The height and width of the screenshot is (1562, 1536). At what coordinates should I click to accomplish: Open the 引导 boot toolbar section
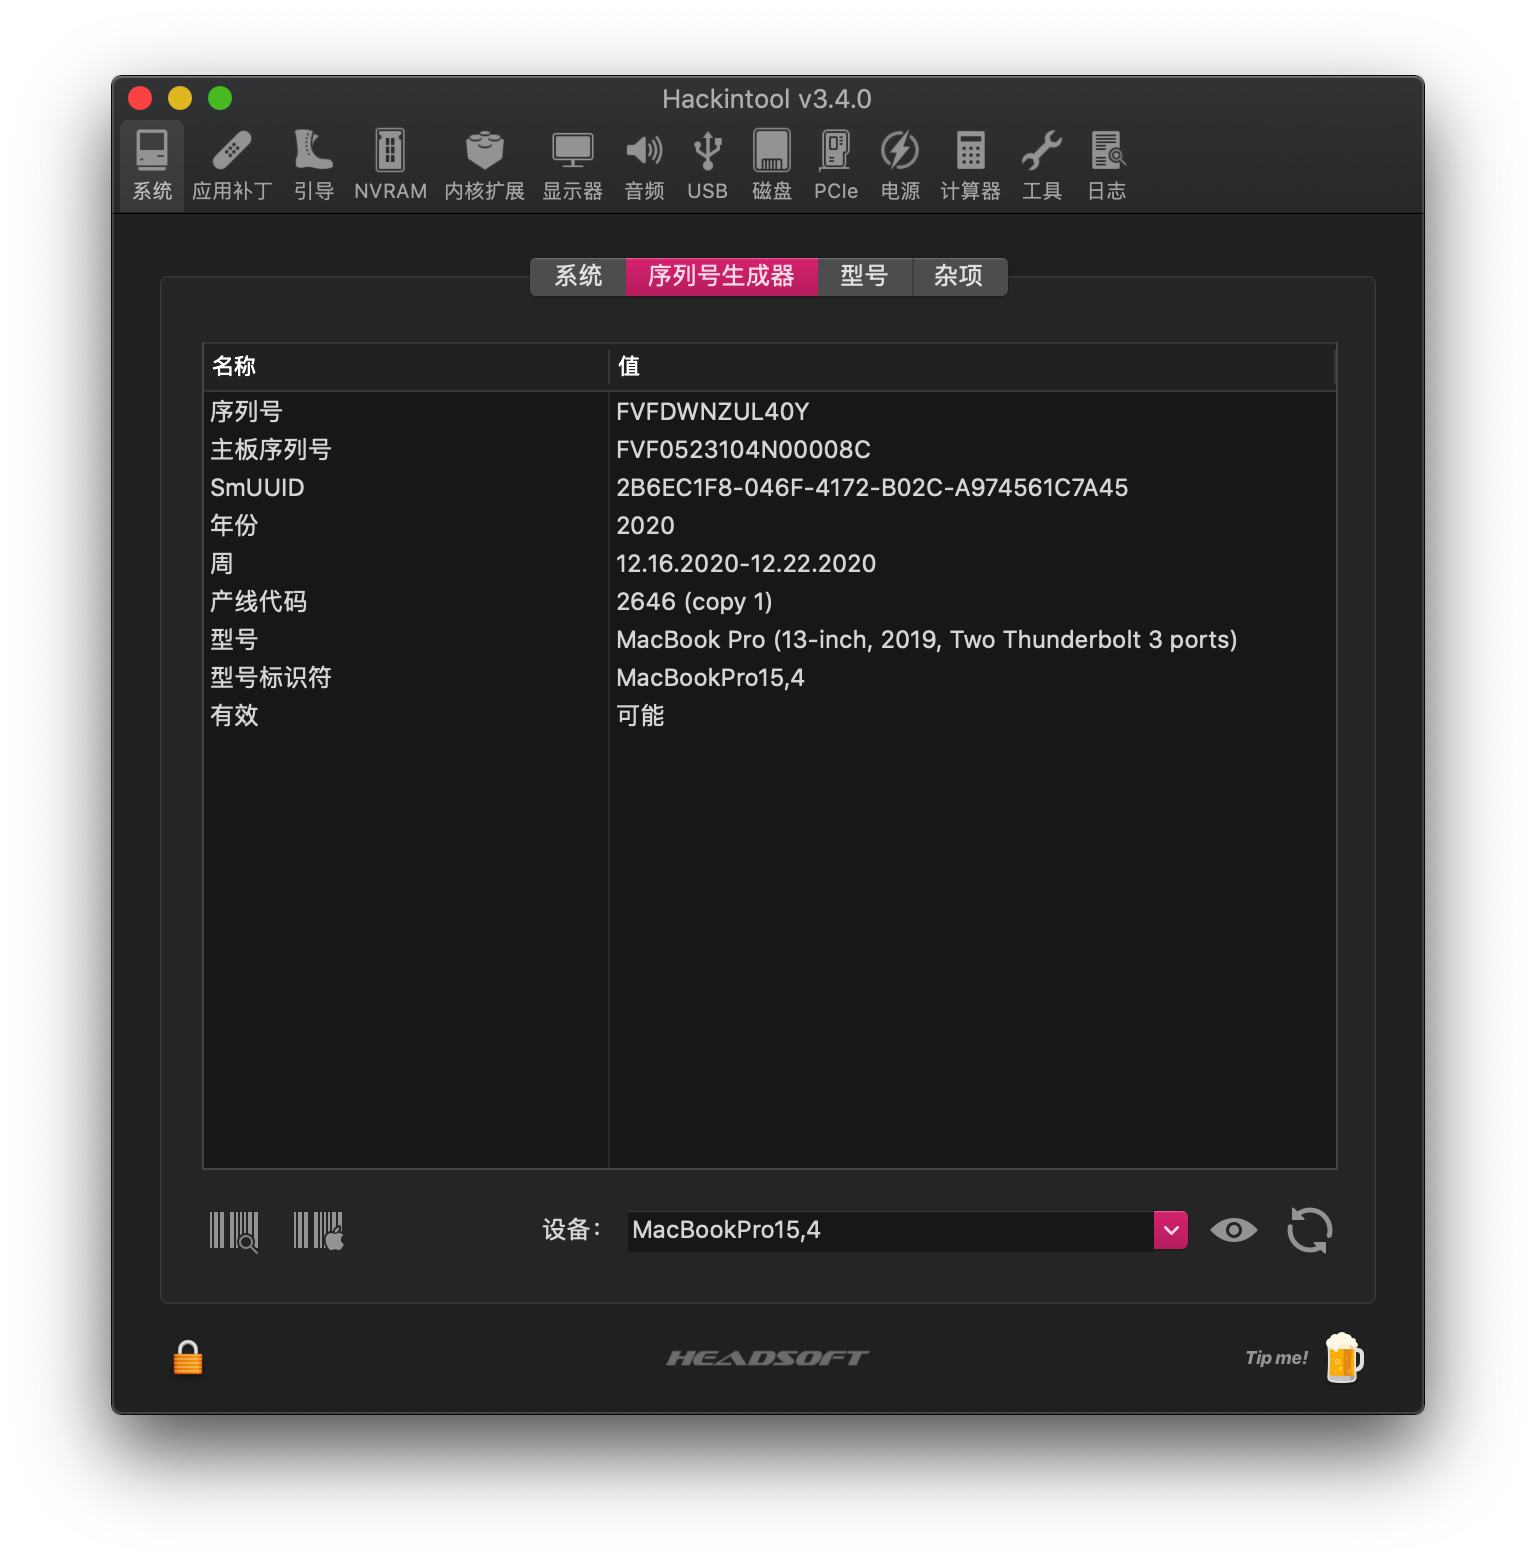pyautogui.click(x=314, y=166)
